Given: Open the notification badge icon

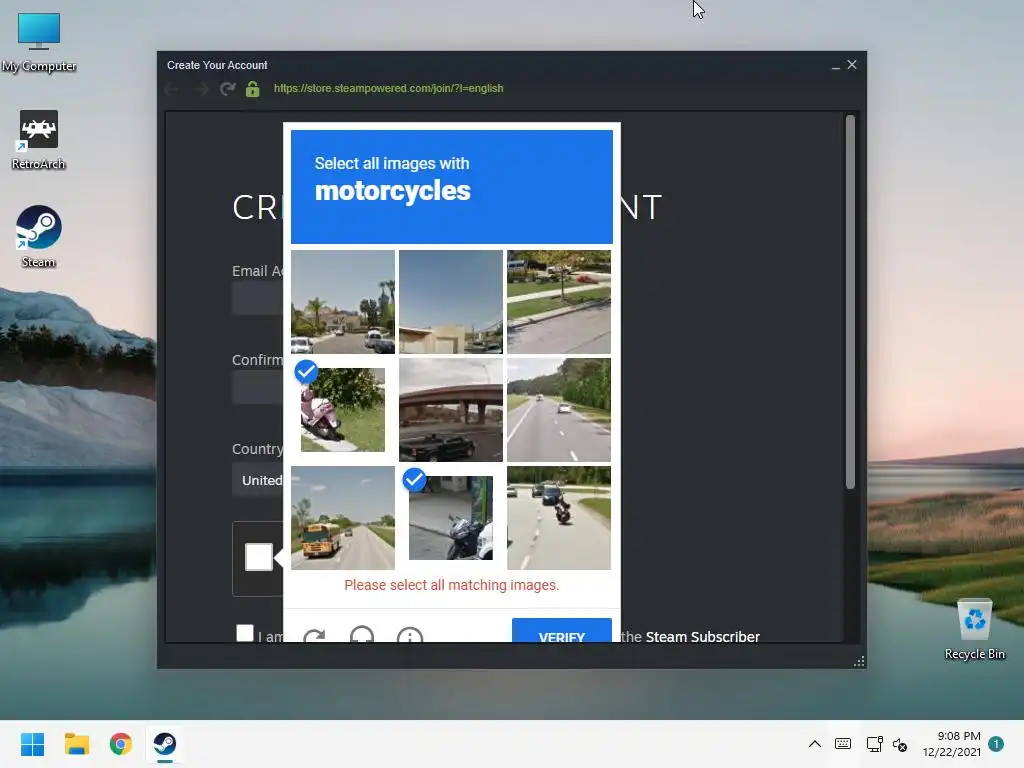Looking at the screenshot, I should tap(996, 744).
